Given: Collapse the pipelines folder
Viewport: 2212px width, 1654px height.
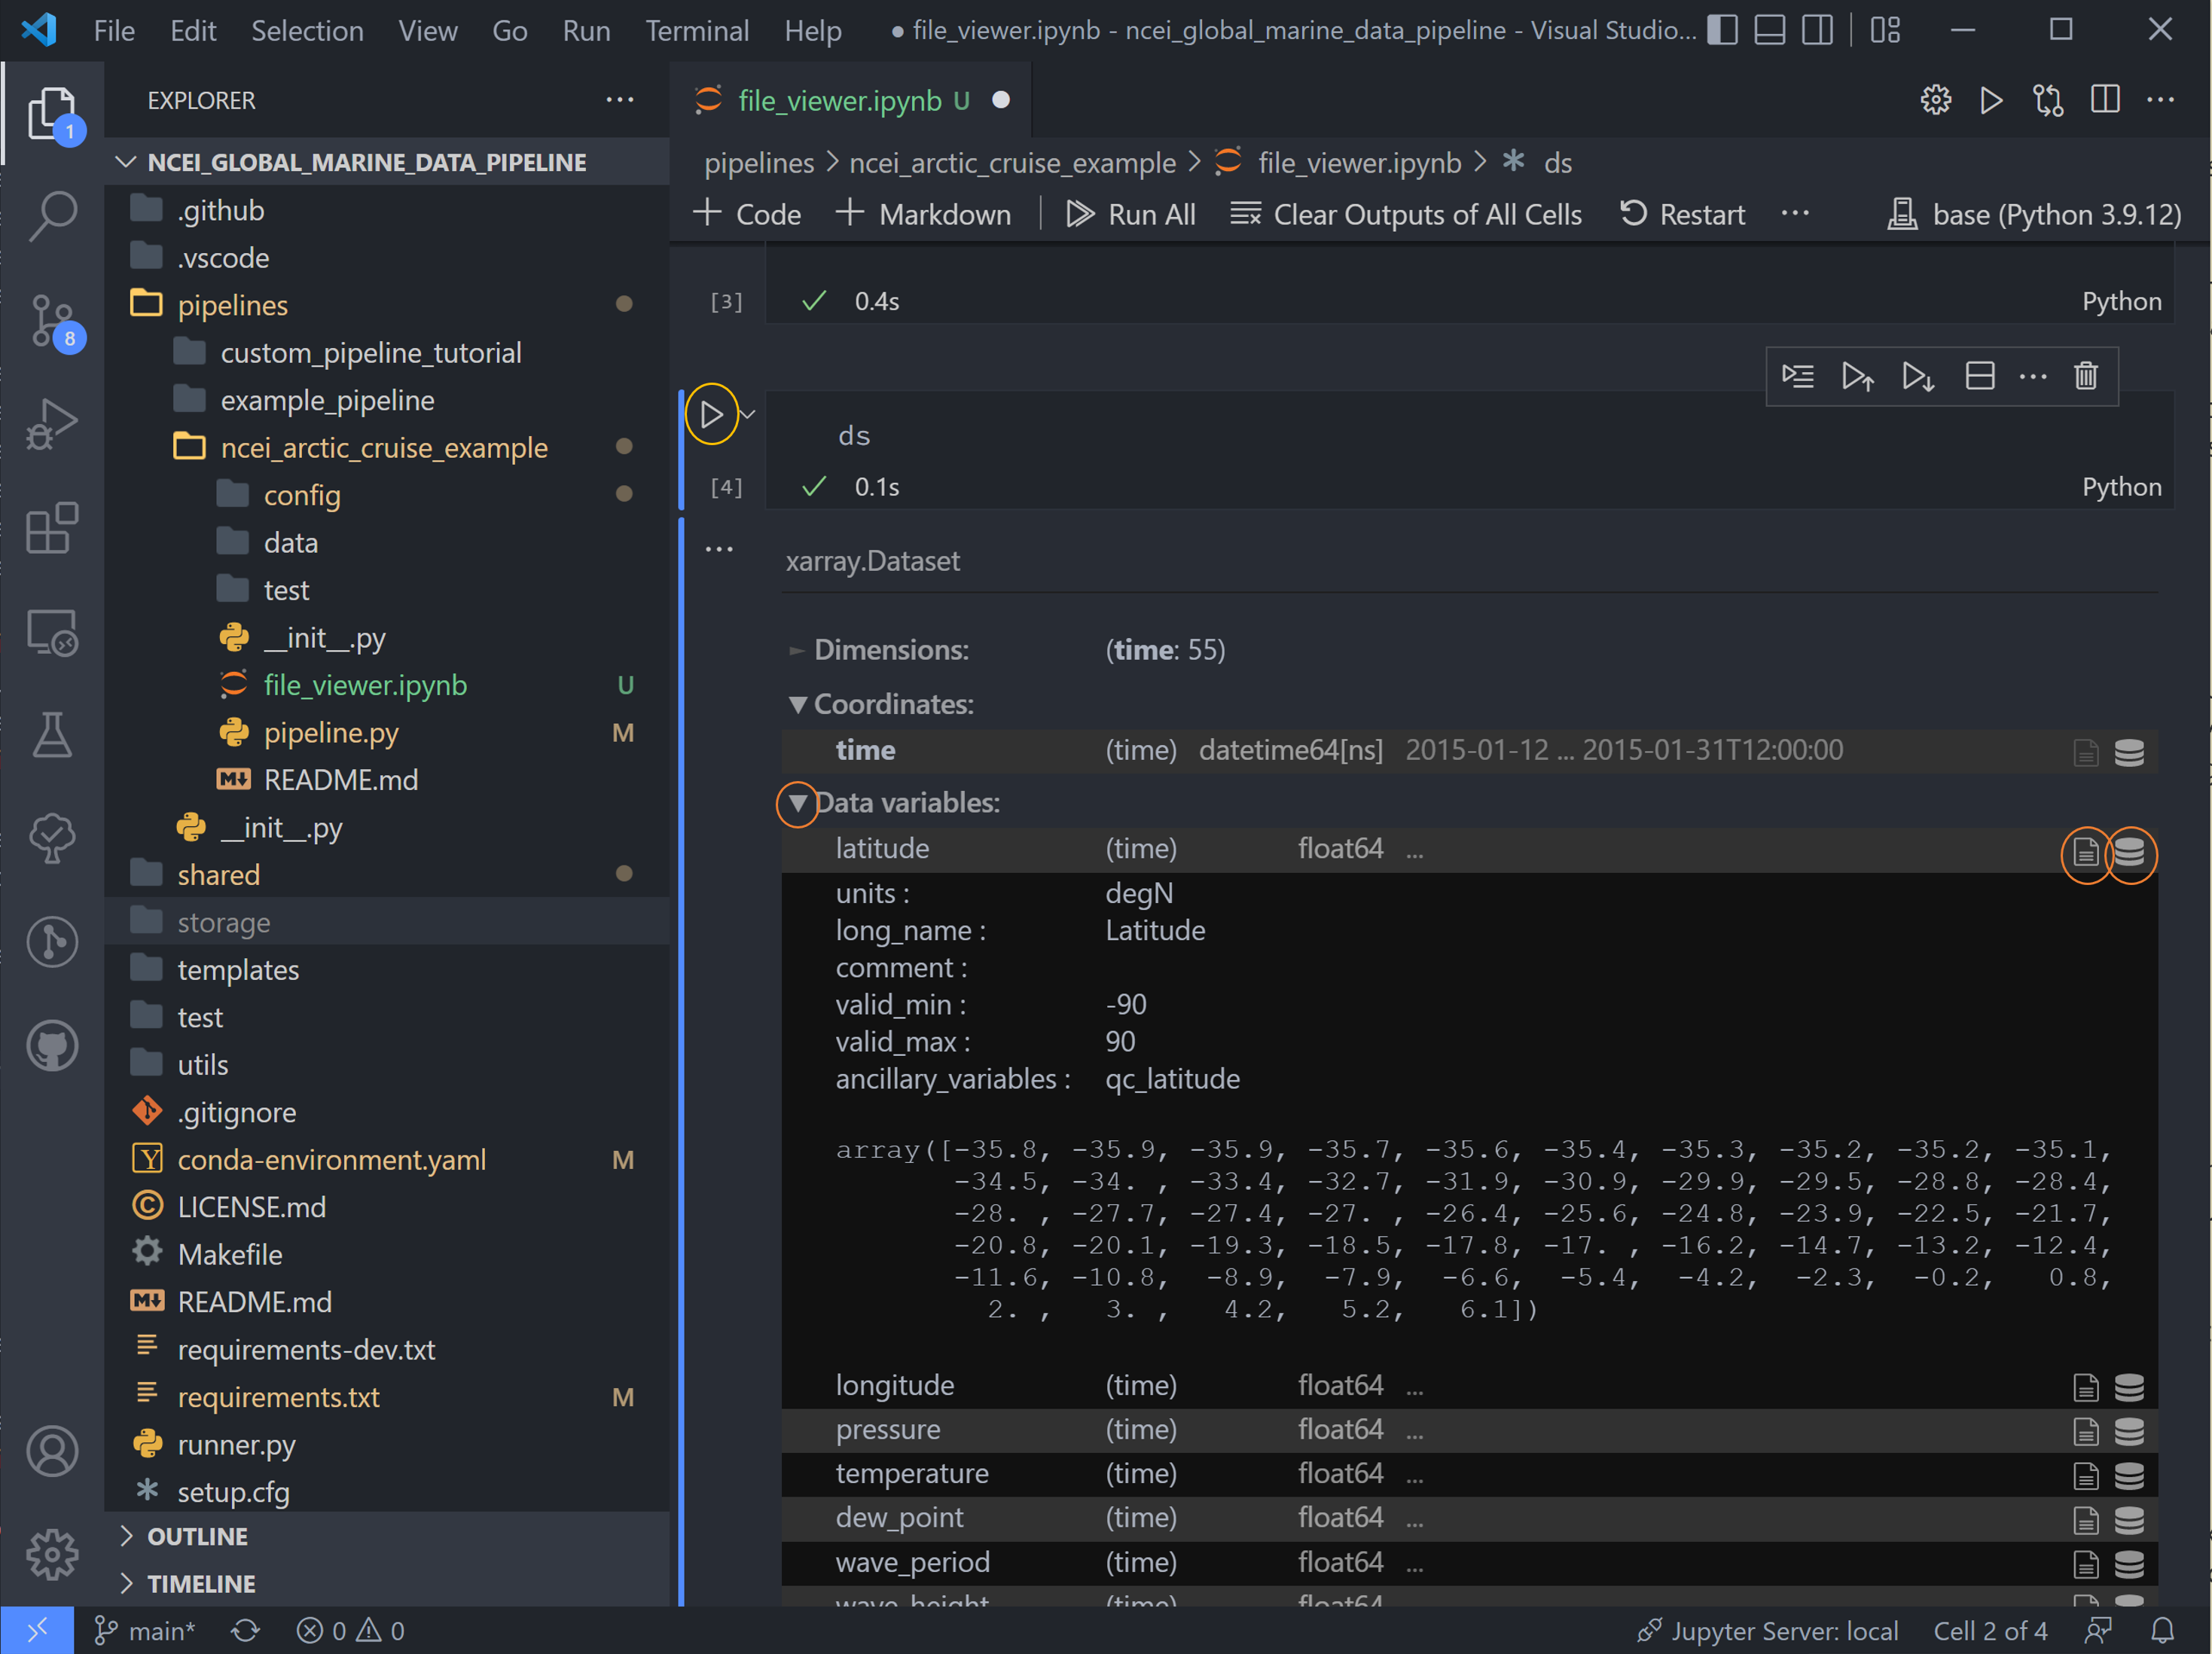Looking at the screenshot, I should pyautogui.click(x=233, y=305).
